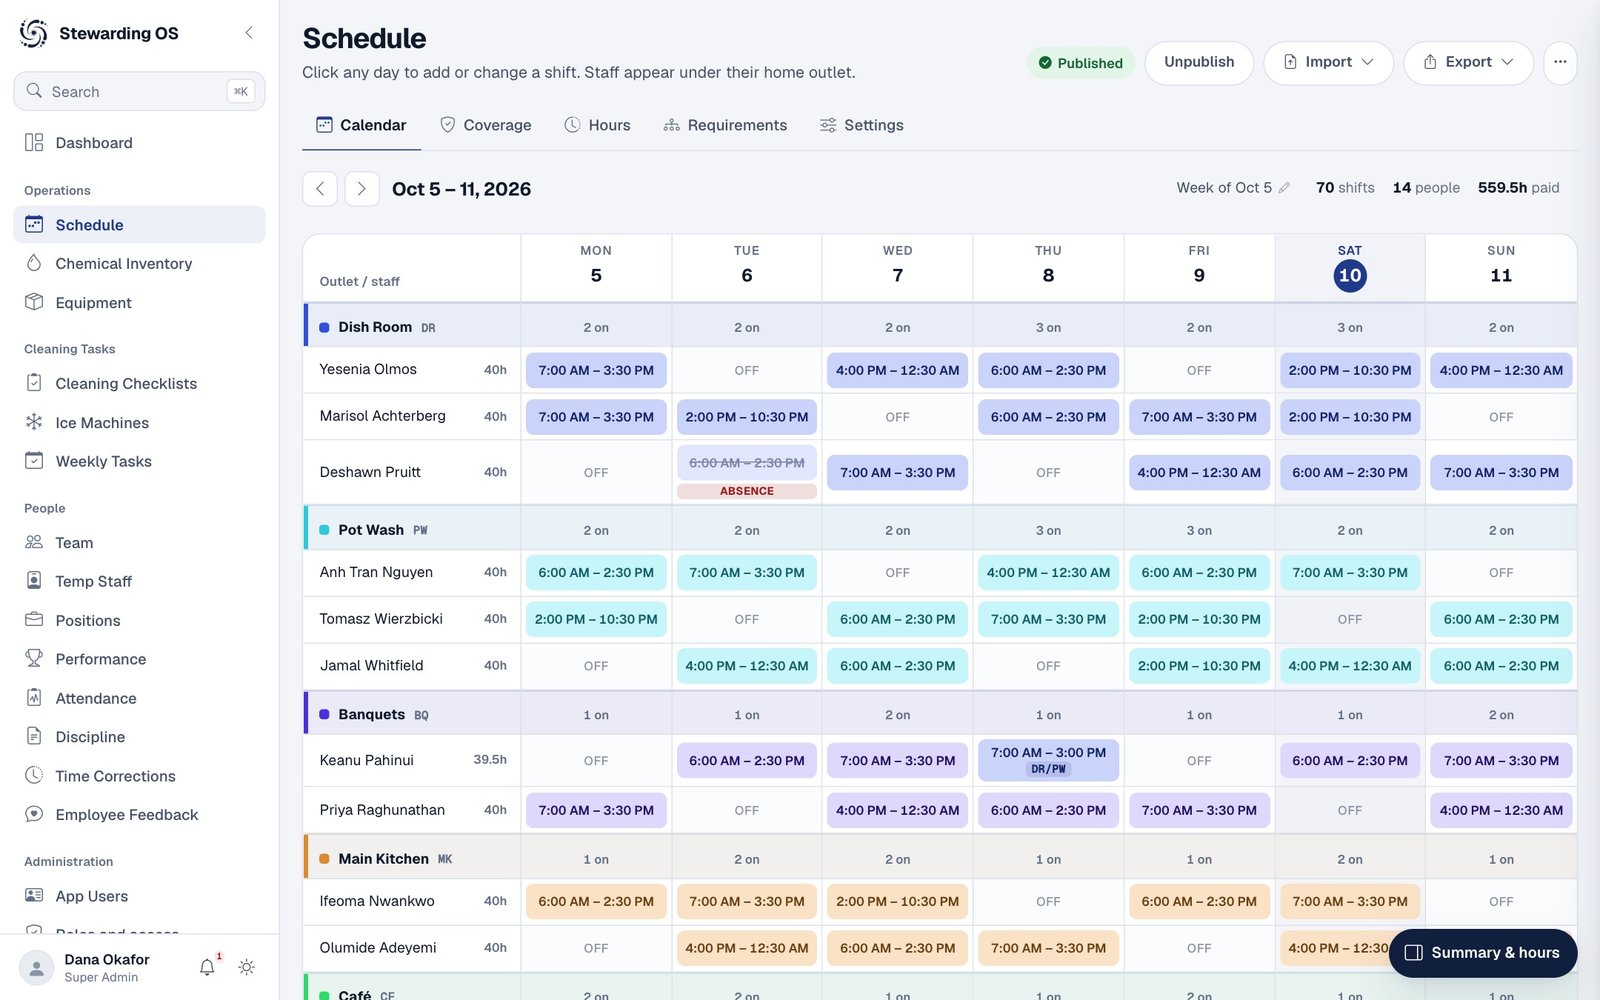The width and height of the screenshot is (1600, 1000).
Task: Open Jamal Whitfield Tuesday 4:00 PM shift
Action: [747, 666]
